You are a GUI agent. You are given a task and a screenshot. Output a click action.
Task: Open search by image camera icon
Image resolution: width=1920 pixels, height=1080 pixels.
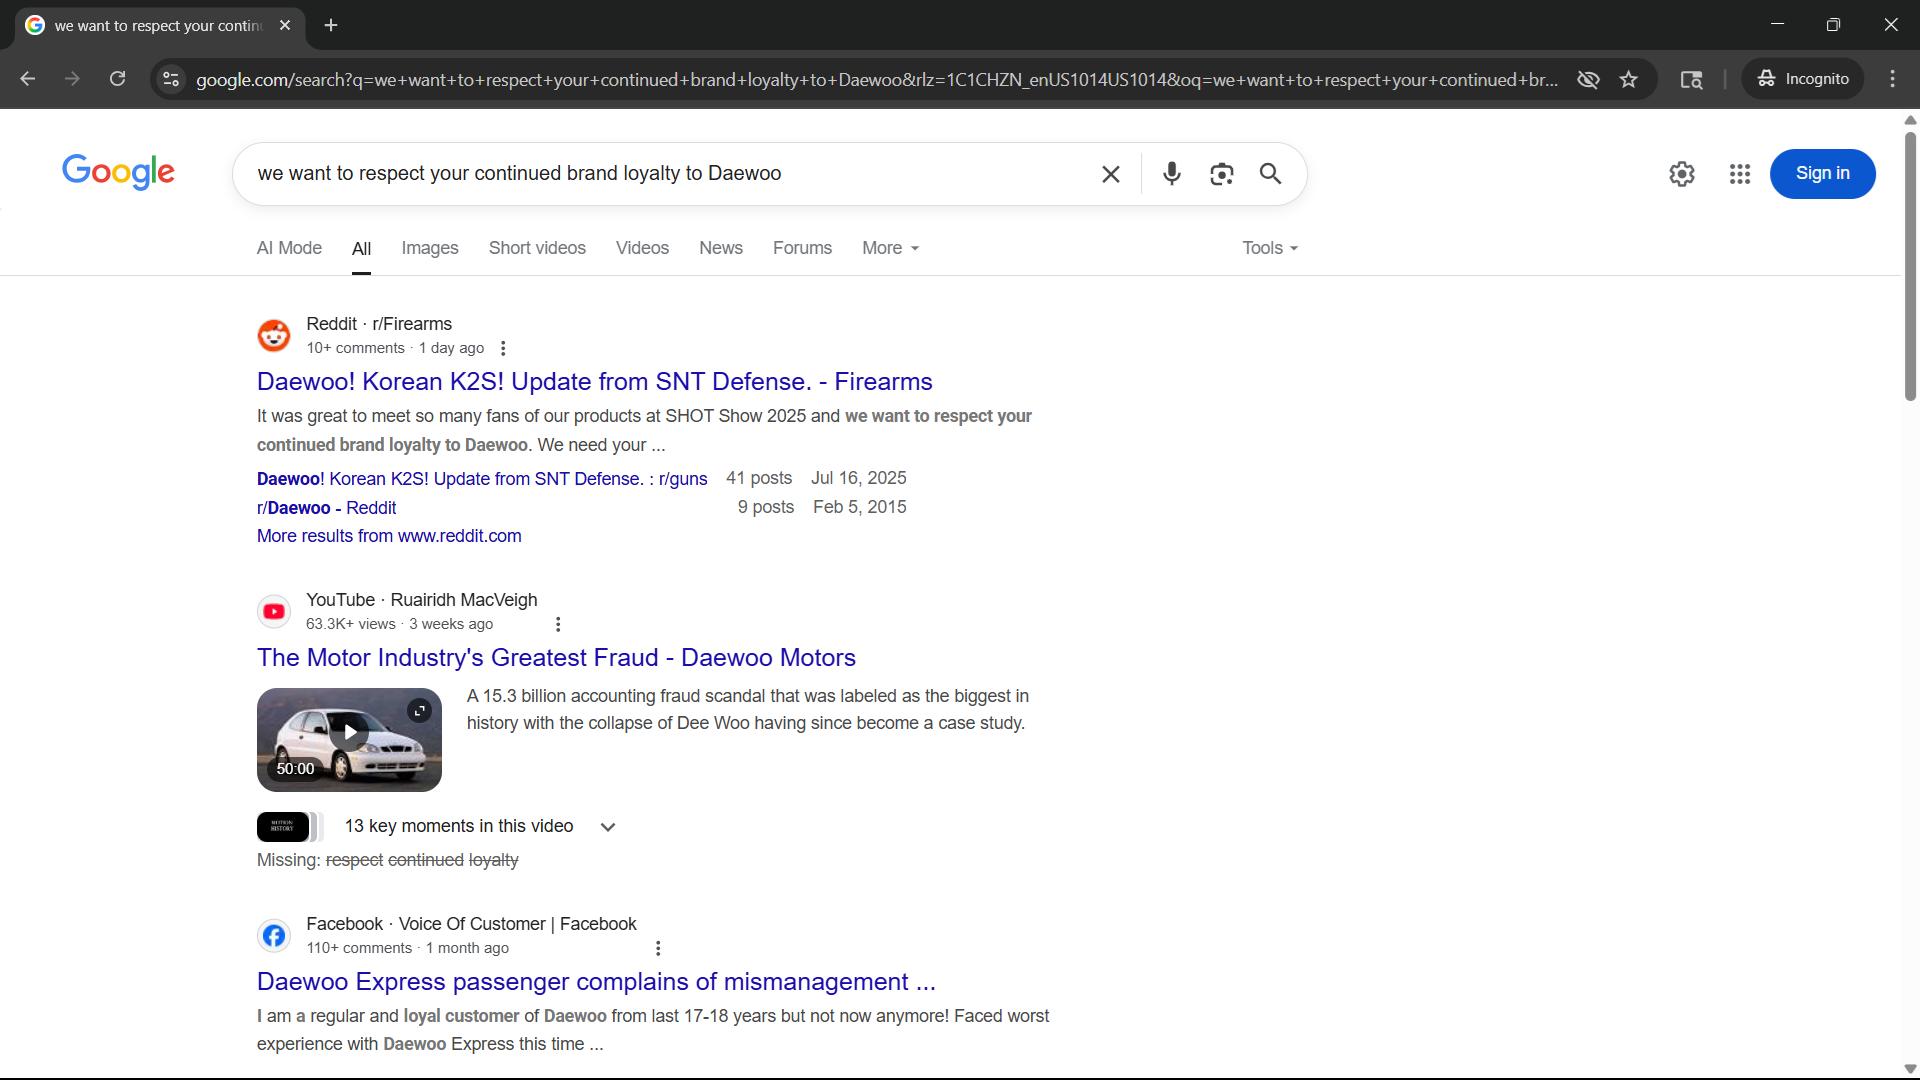point(1221,174)
